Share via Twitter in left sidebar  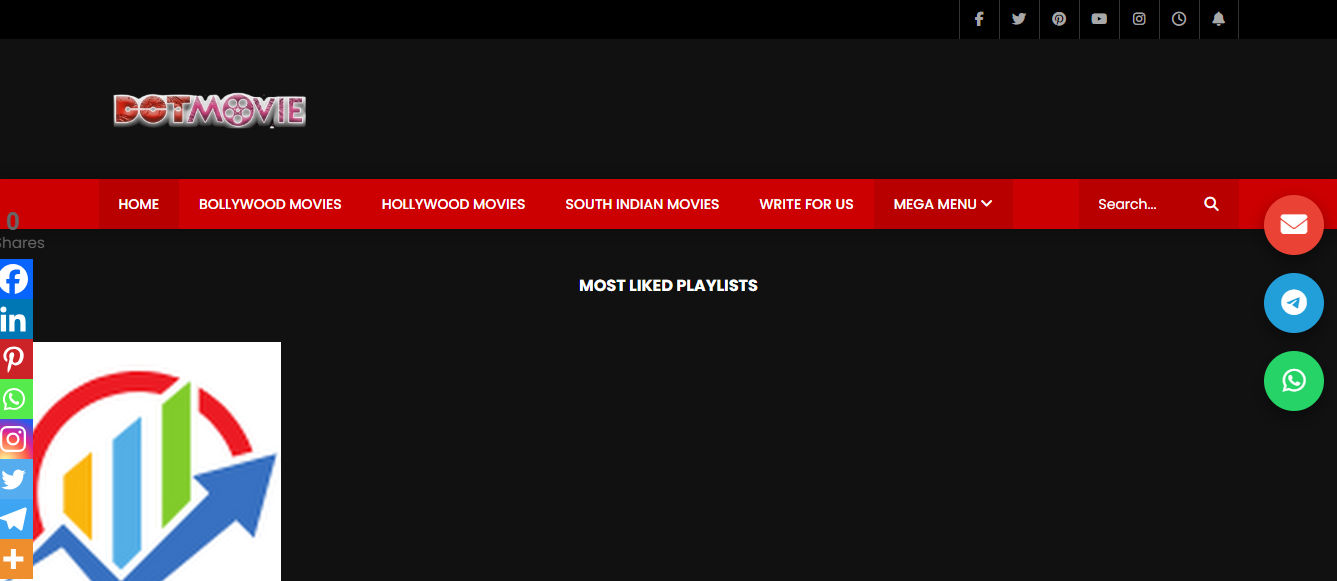pyautogui.click(x=15, y=480)
